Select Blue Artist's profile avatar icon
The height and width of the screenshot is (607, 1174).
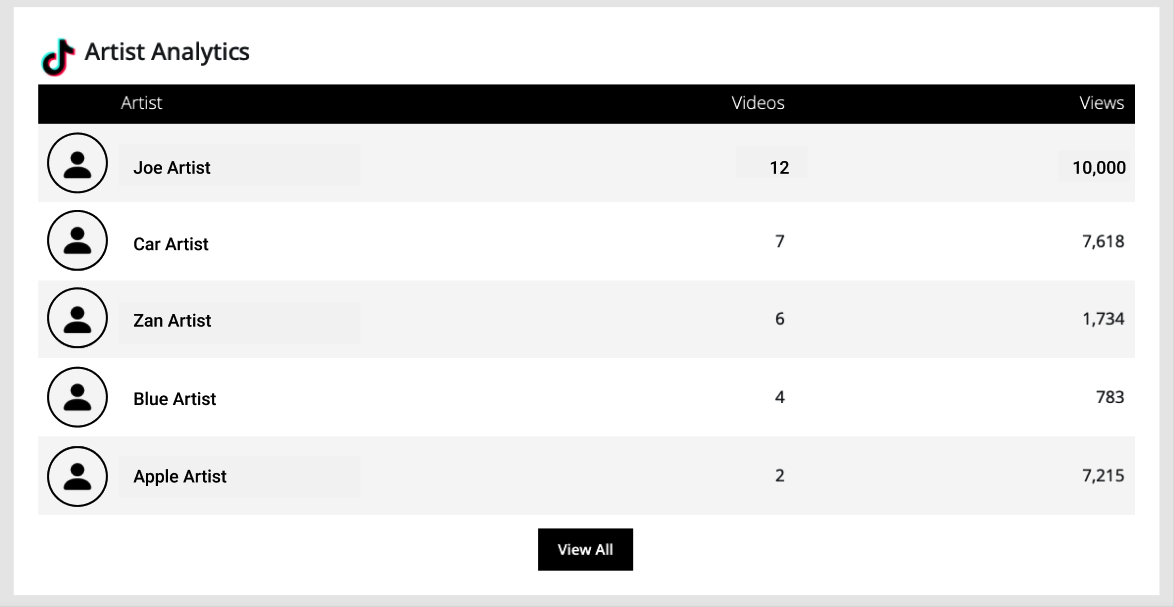pos(77,397)
